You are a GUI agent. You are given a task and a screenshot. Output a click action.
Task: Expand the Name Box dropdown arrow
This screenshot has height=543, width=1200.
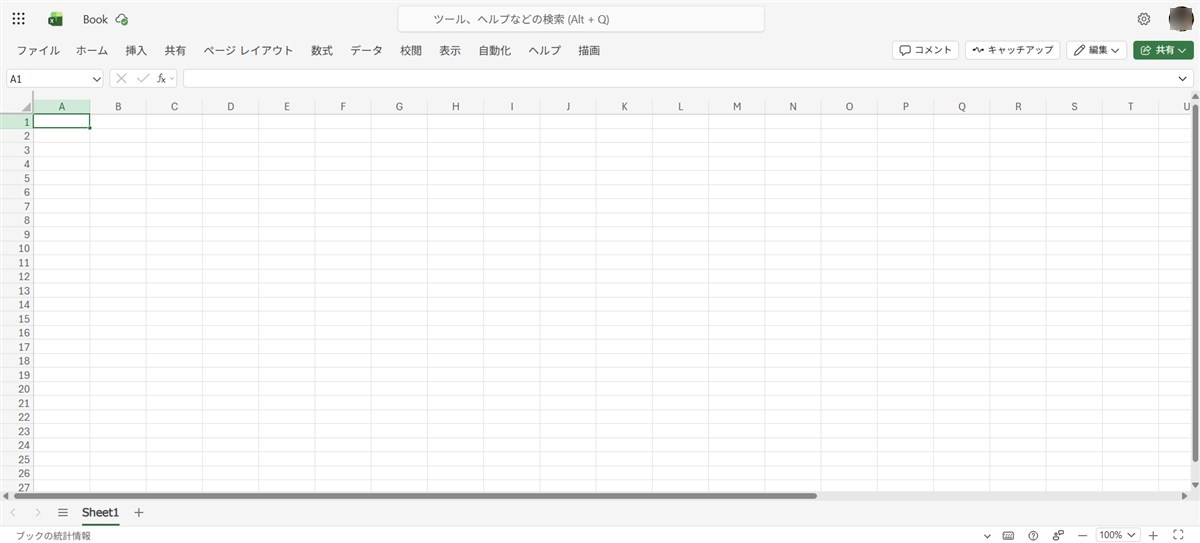point(97,78)
